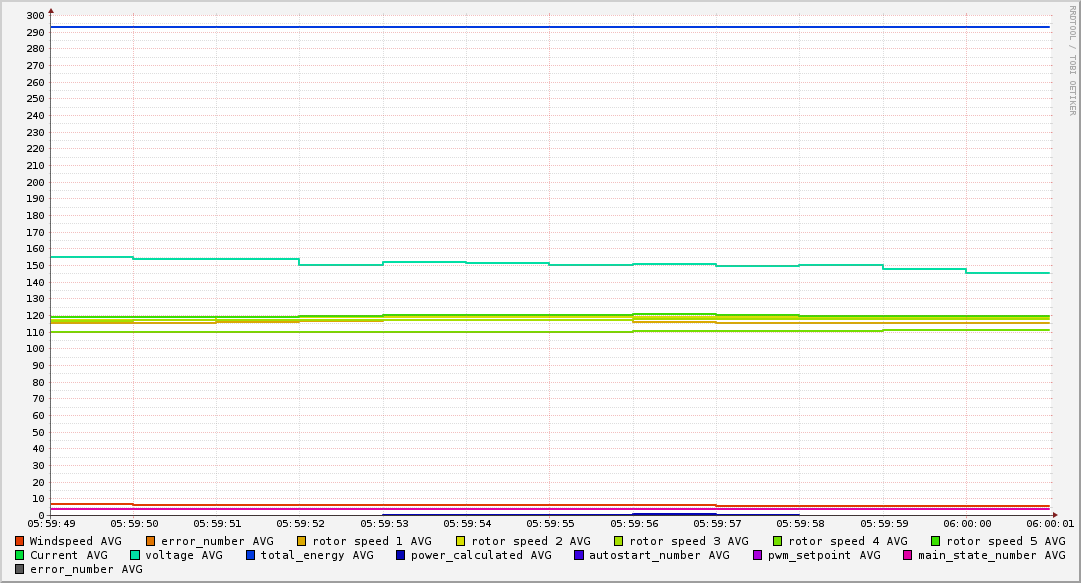Click the red Windspeed AVG legend swatch

pyautogui.click(x=20, y=541)
